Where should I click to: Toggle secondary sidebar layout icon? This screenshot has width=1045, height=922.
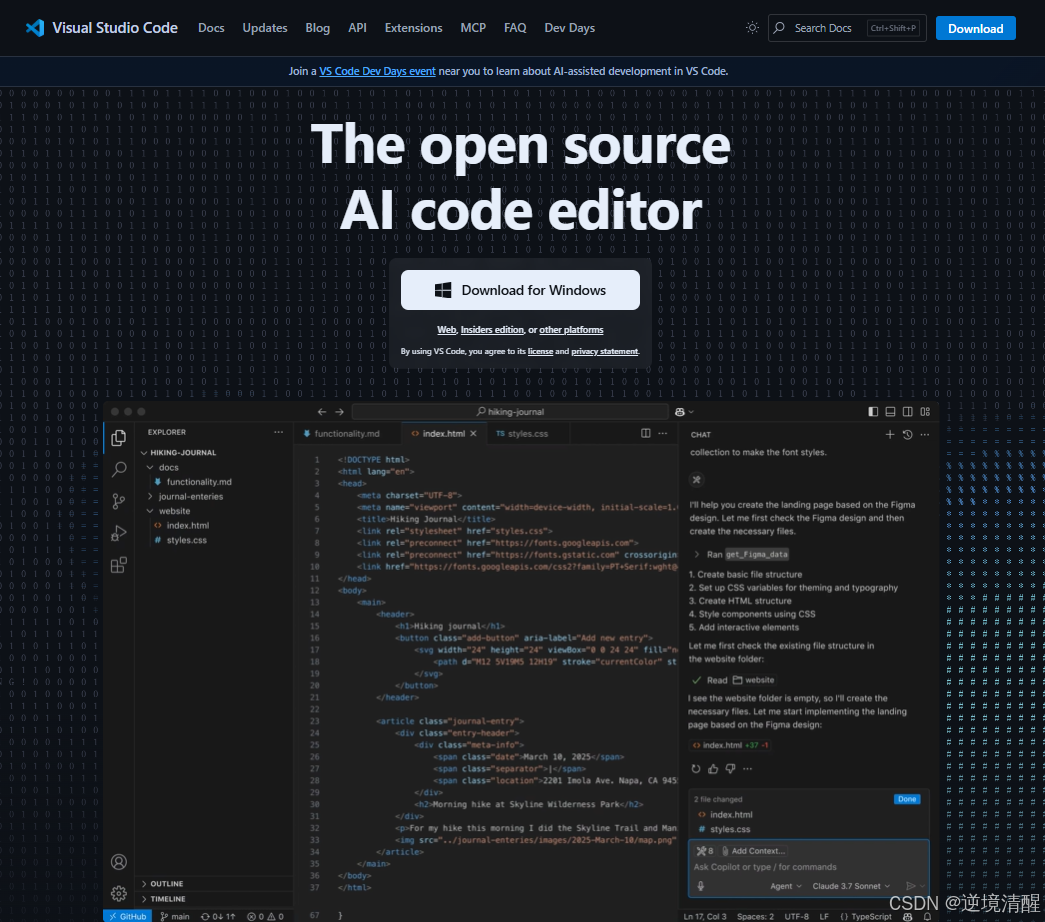(x=907, y=412)
